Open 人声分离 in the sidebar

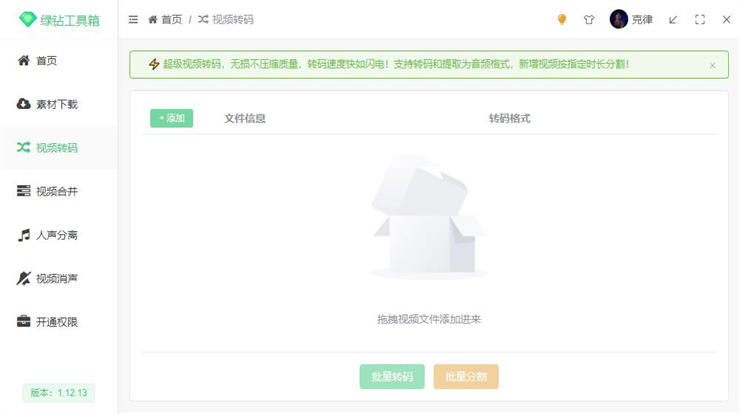click(x=59, y=235)
